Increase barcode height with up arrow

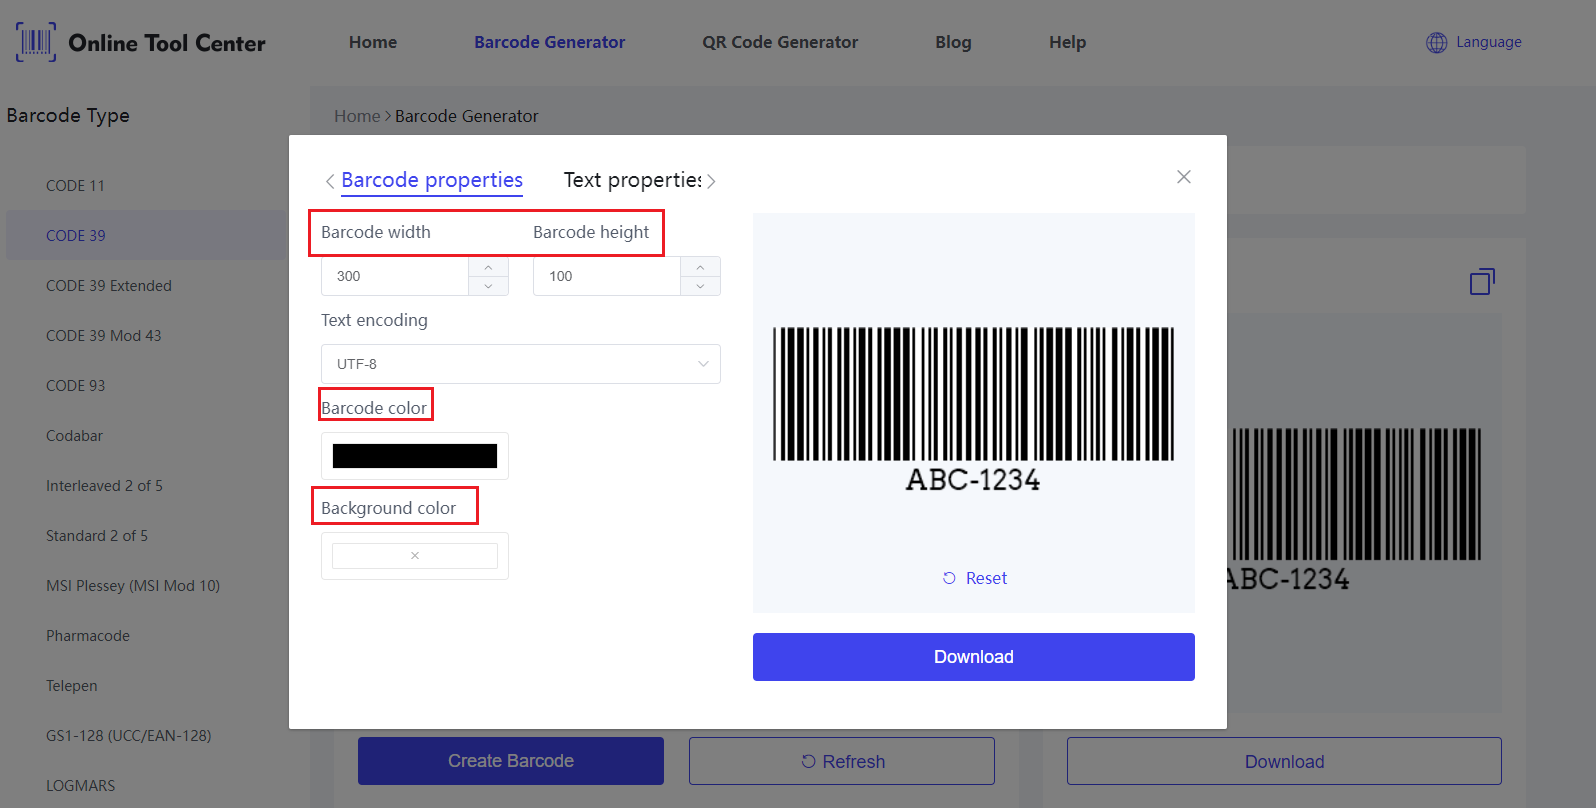point(700,267)
